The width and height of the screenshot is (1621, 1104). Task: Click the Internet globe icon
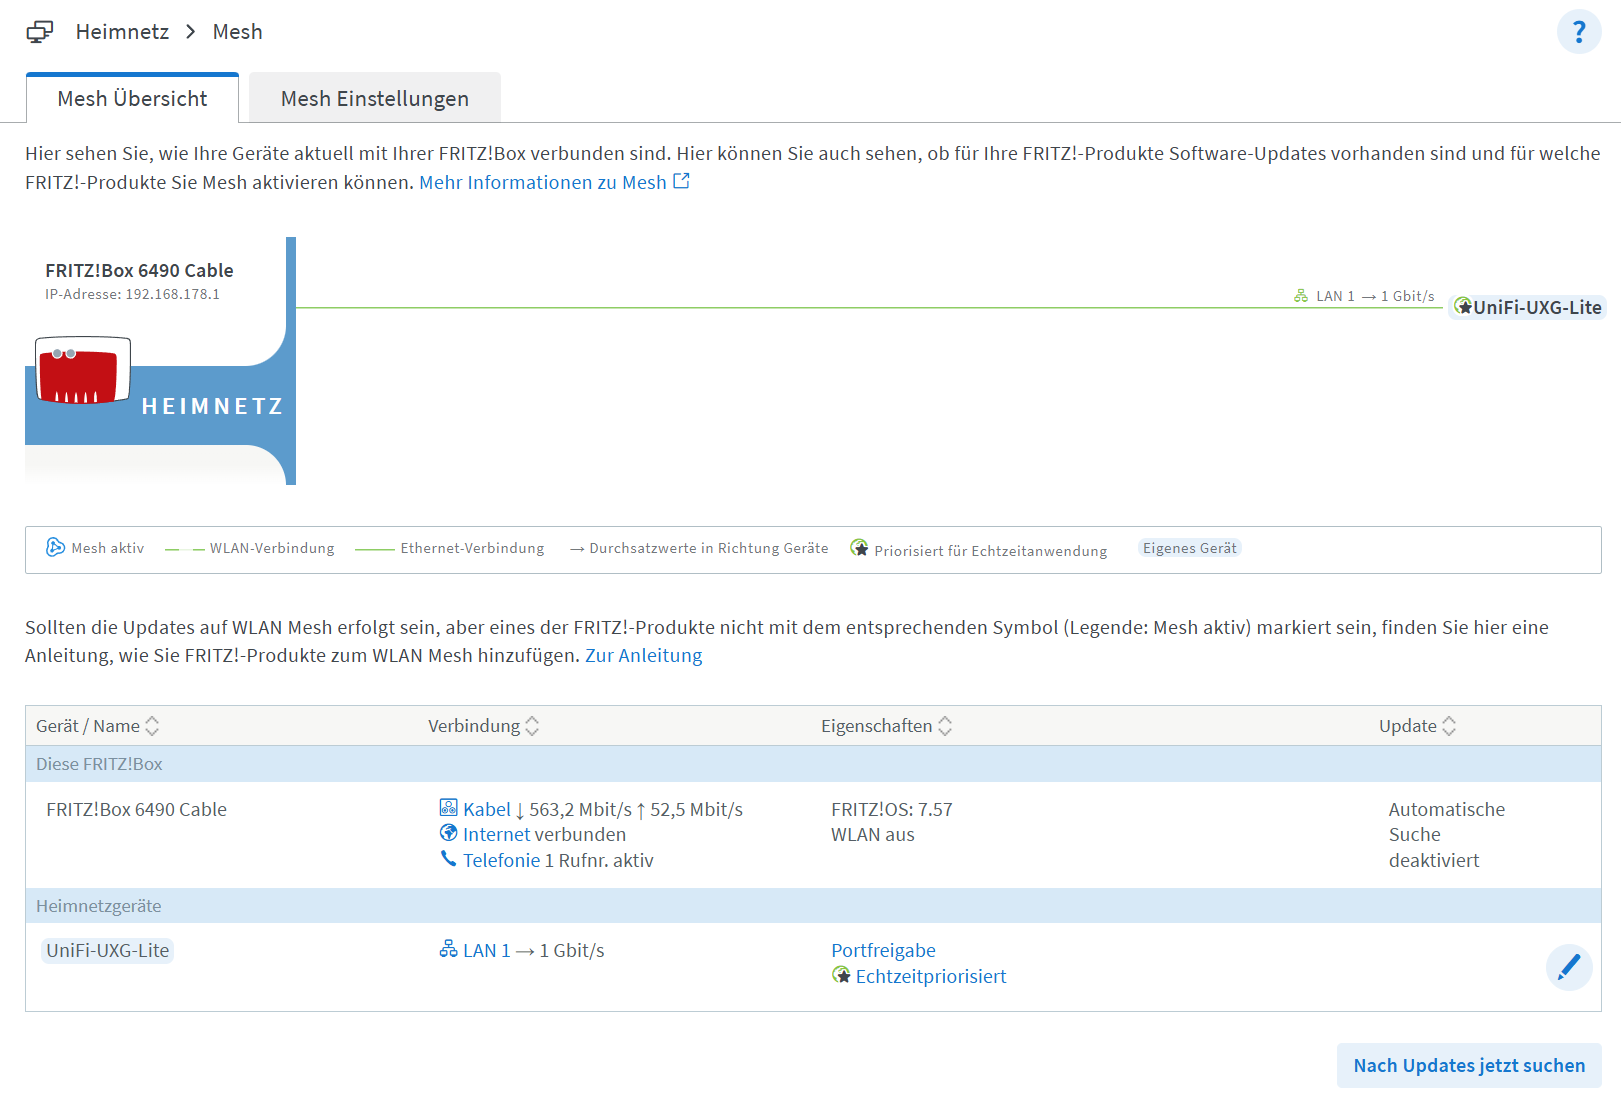(448, 833)
